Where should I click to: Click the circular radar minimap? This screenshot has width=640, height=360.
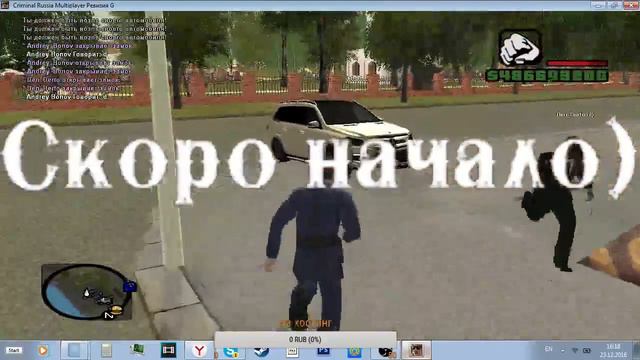[x=87, y=291]
